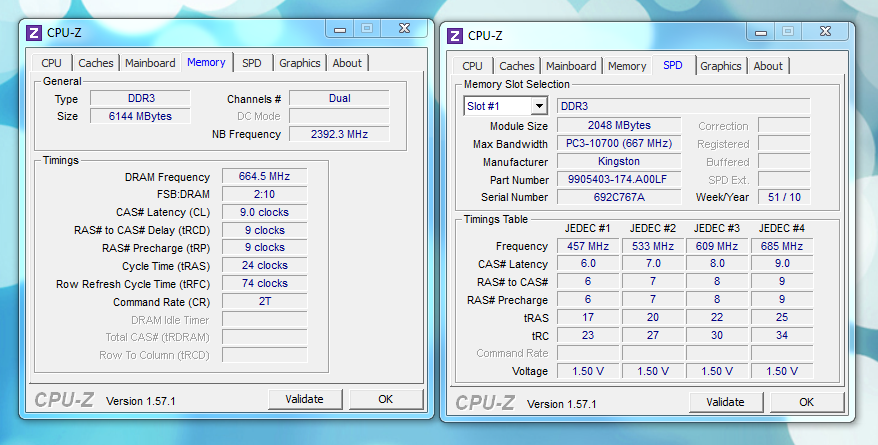
Task: Click Serial Number 692C767A value
Action: pyautogui.click(x=619, y=197)
